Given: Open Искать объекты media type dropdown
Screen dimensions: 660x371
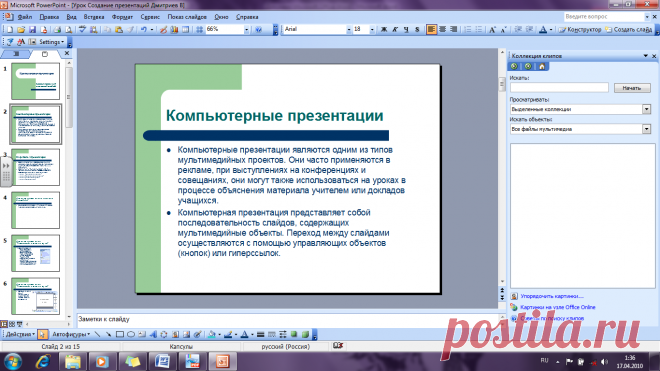Looking at the screenshot, I should pos(647,129).
